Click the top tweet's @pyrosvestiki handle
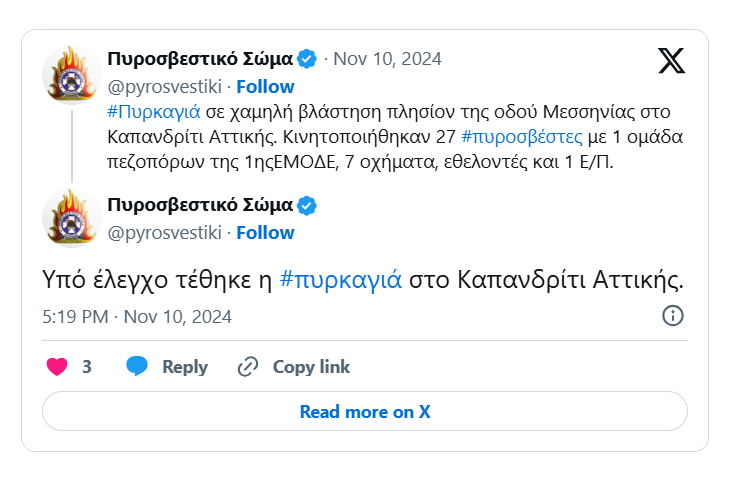This screenshot has height=480, width=733. [165, 85]
